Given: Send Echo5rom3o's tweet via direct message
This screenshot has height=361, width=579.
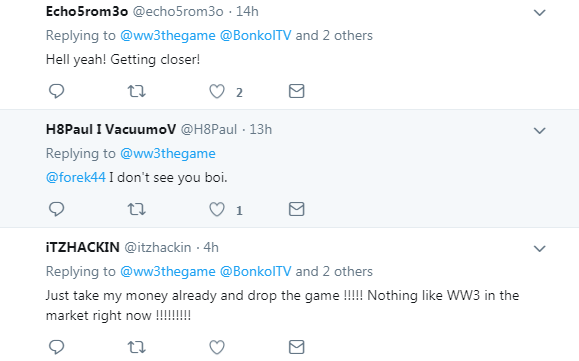Looking at the screenshot, I should tap(297, 91).
